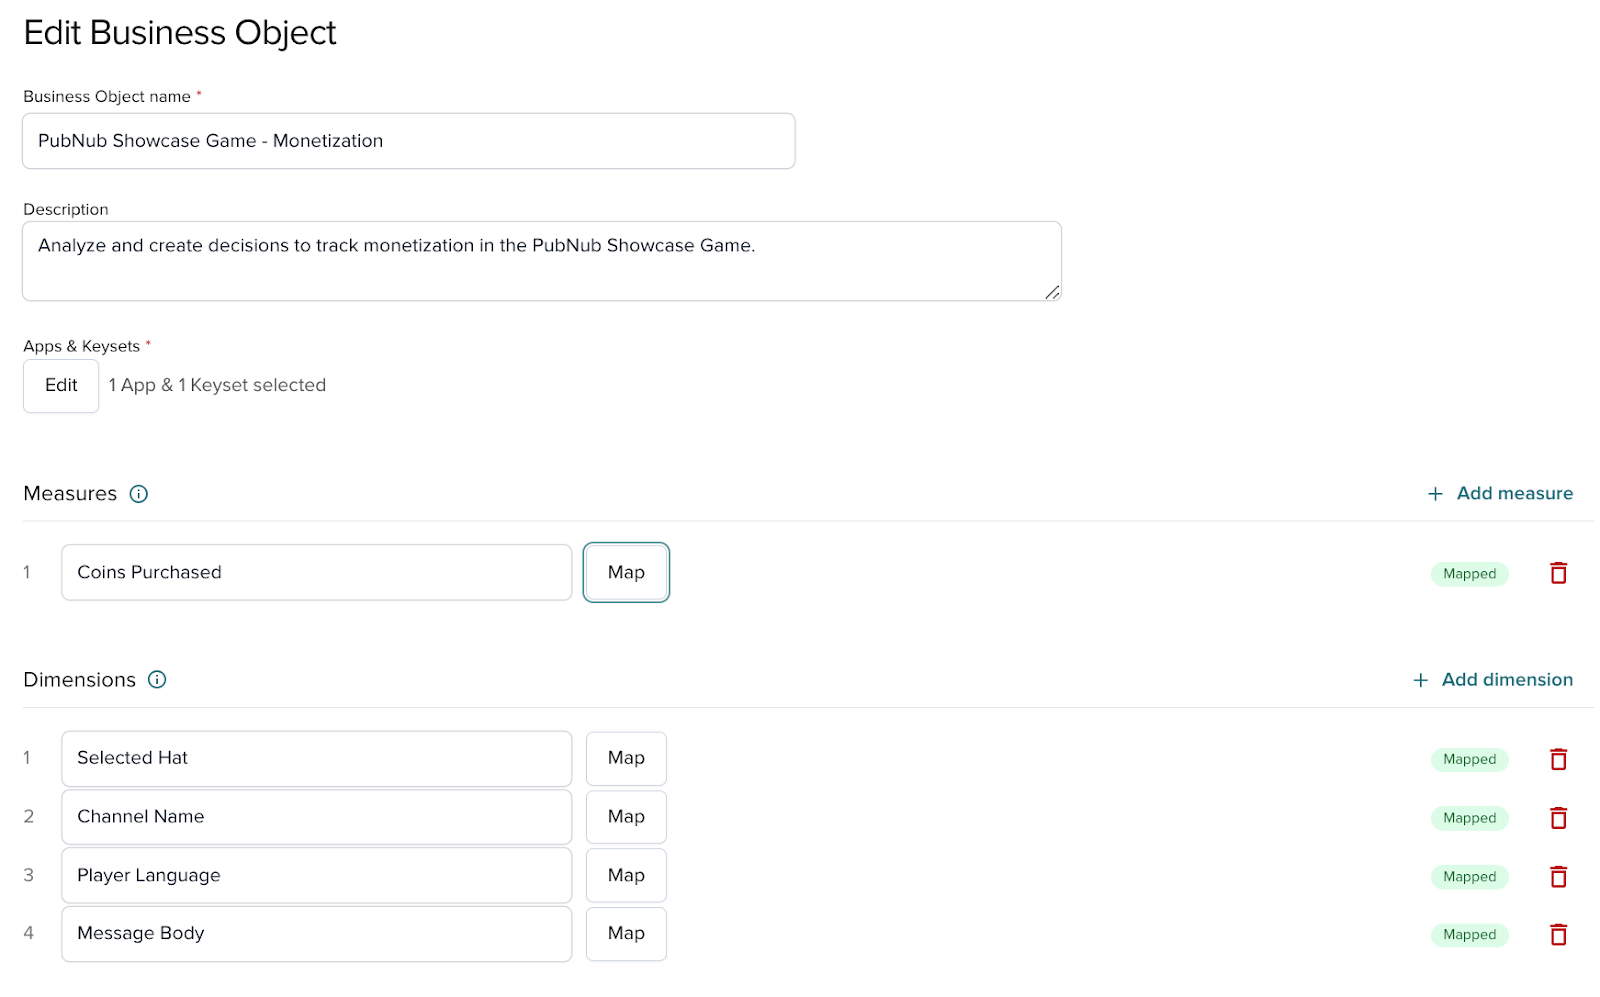This screenshot has height=997, width=1600.
Task: Delete the Channel Name dimension
Action: pyautogui.click(x=1557, y=818)
